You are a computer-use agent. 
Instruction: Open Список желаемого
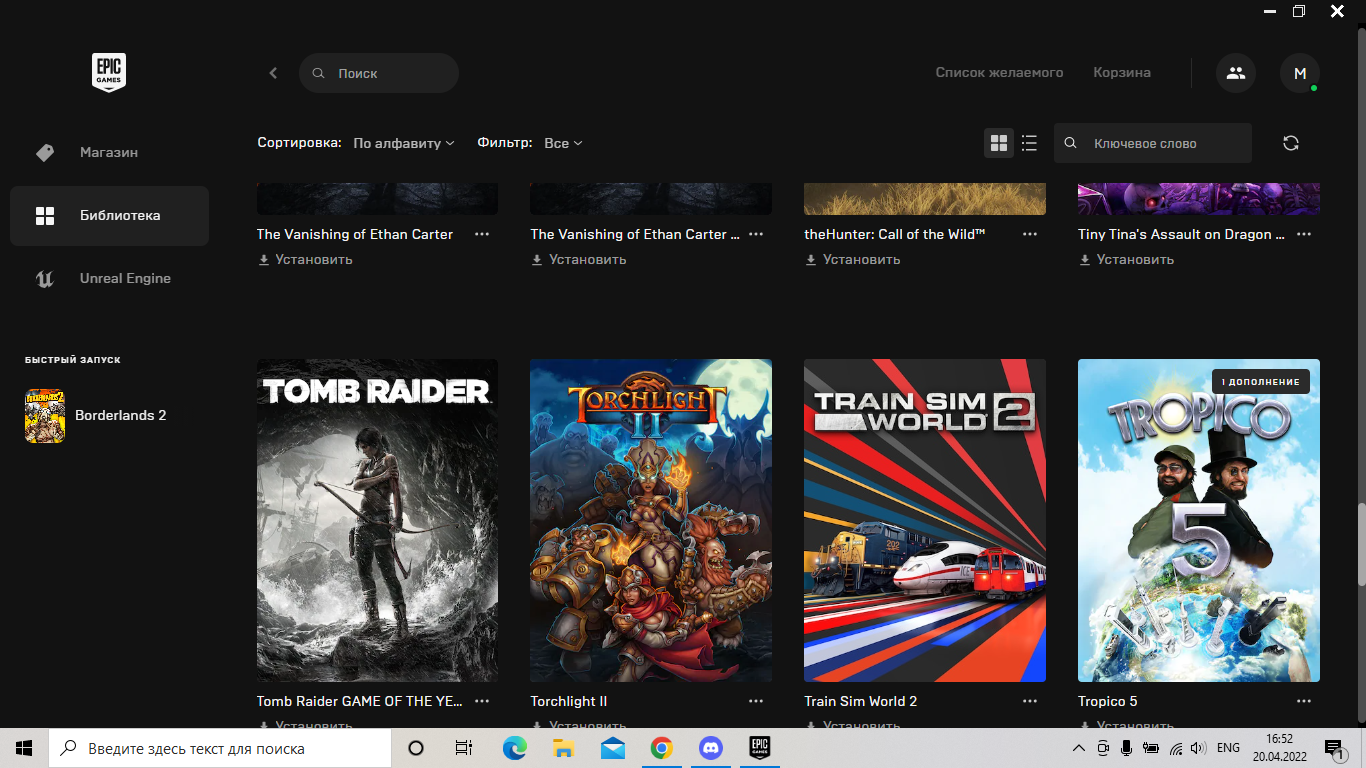999,72
